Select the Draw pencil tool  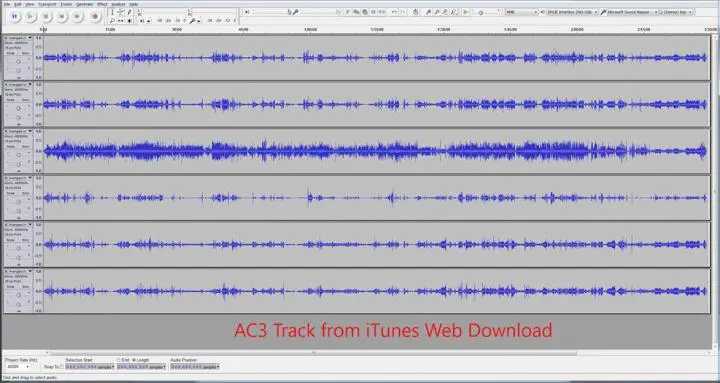click(129, 12)
